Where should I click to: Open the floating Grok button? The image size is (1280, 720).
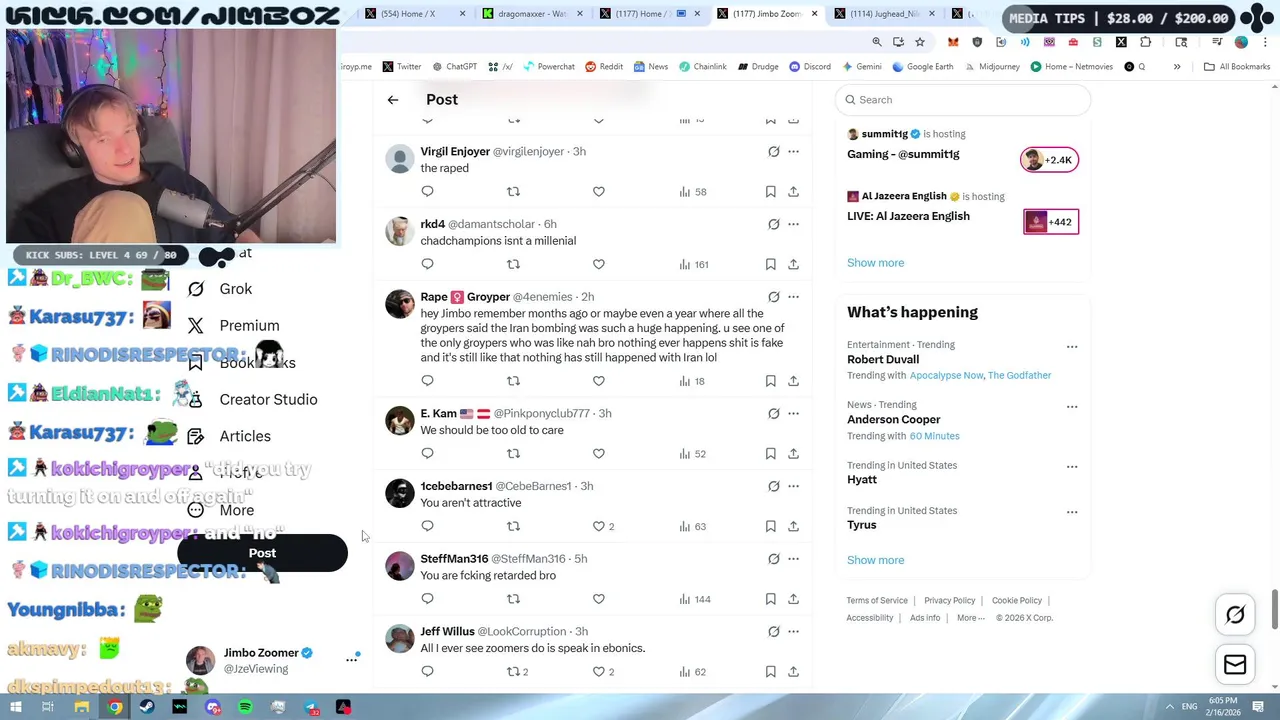1235,615
